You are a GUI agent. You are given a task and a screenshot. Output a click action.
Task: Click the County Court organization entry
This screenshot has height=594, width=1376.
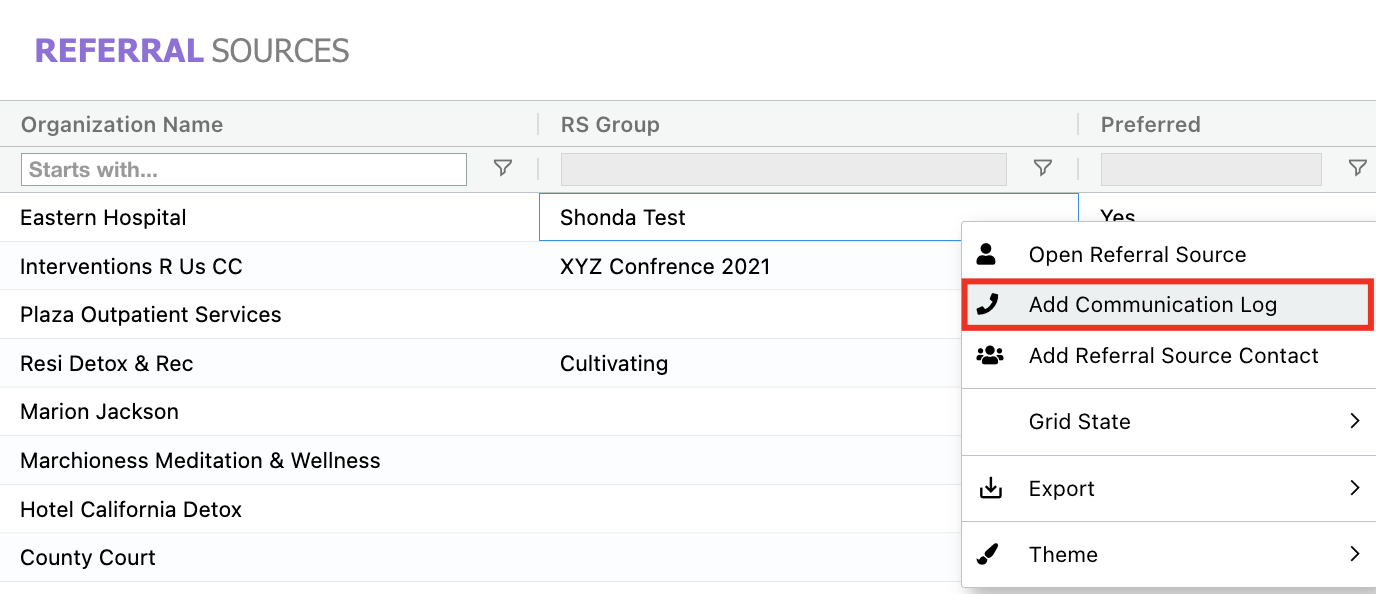pyautogui.click(x=88, y=557)
